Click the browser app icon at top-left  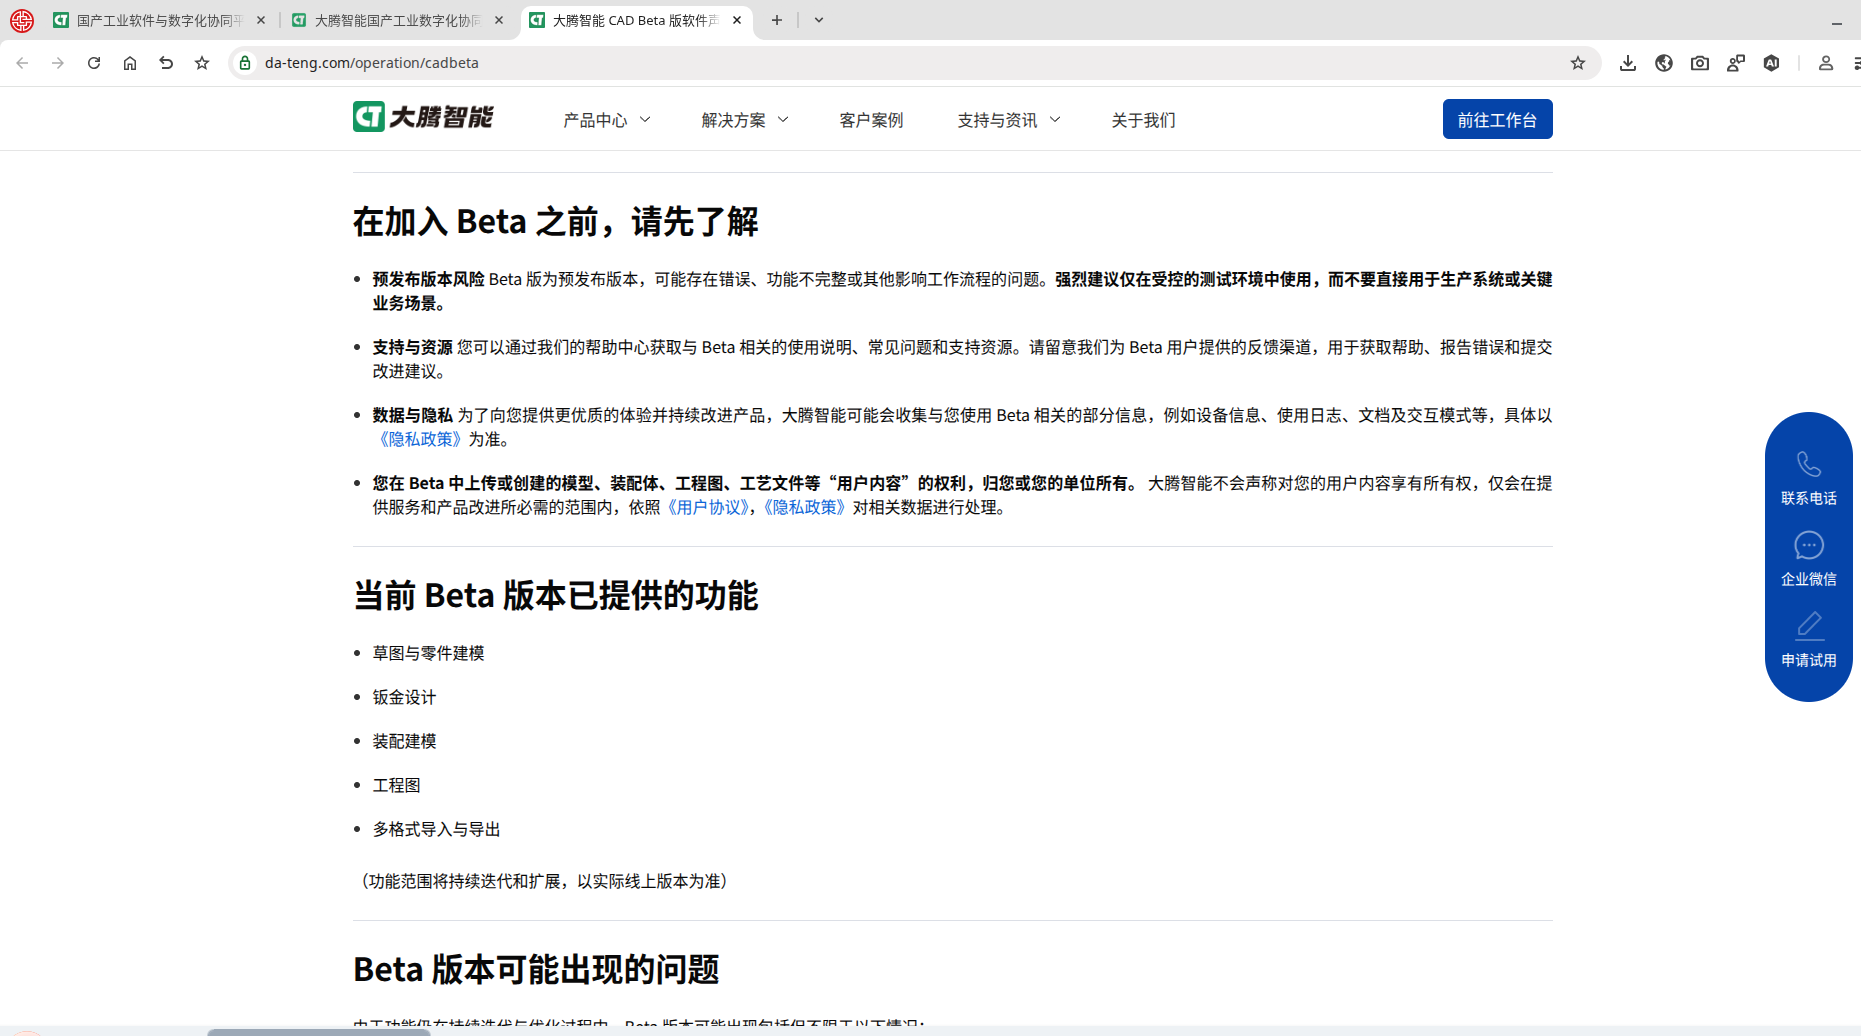22,20
